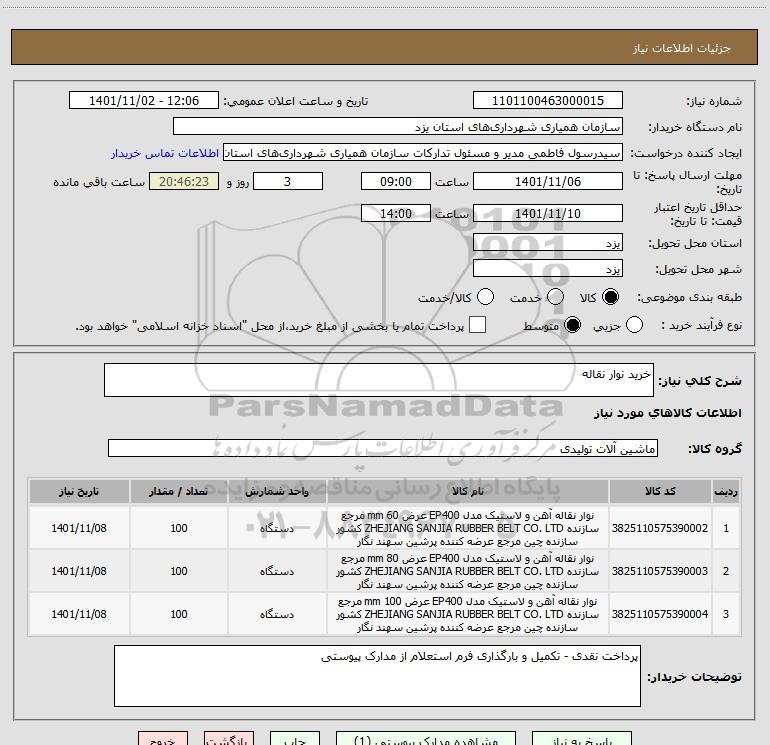The width and height of the screenshot is (770, 745).
Task: Click the need date in row 1
Action: [79, 528]
